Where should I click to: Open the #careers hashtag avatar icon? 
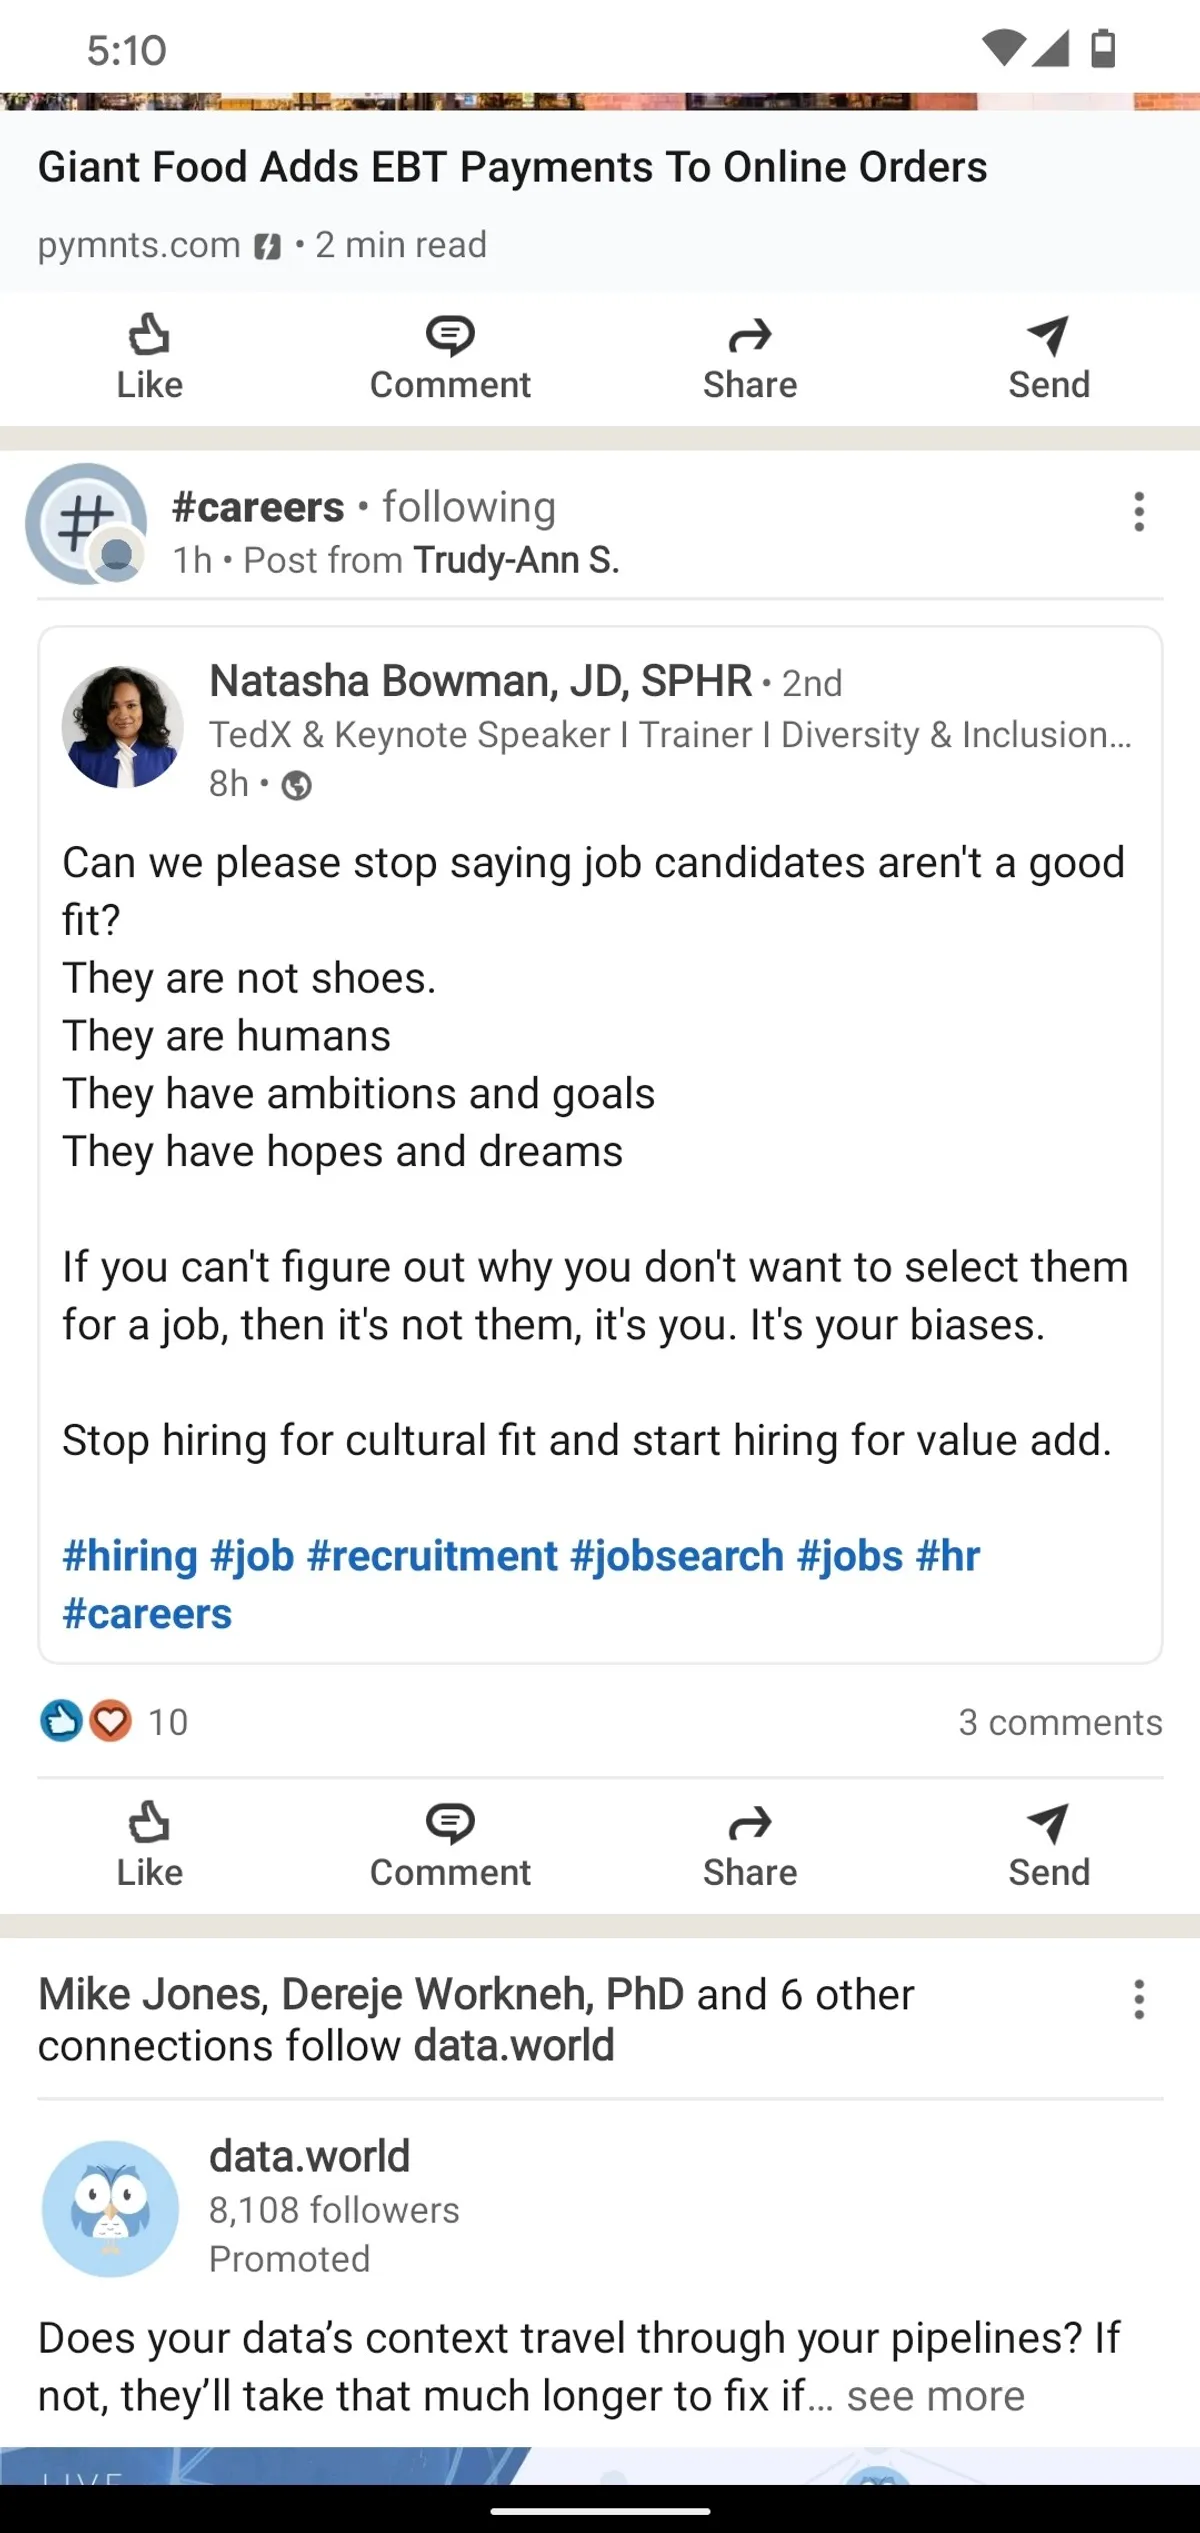click(x=86, y=523)
